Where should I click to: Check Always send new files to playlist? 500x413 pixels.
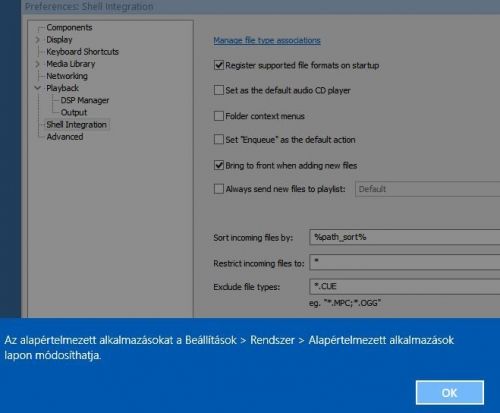coord(219,189)
